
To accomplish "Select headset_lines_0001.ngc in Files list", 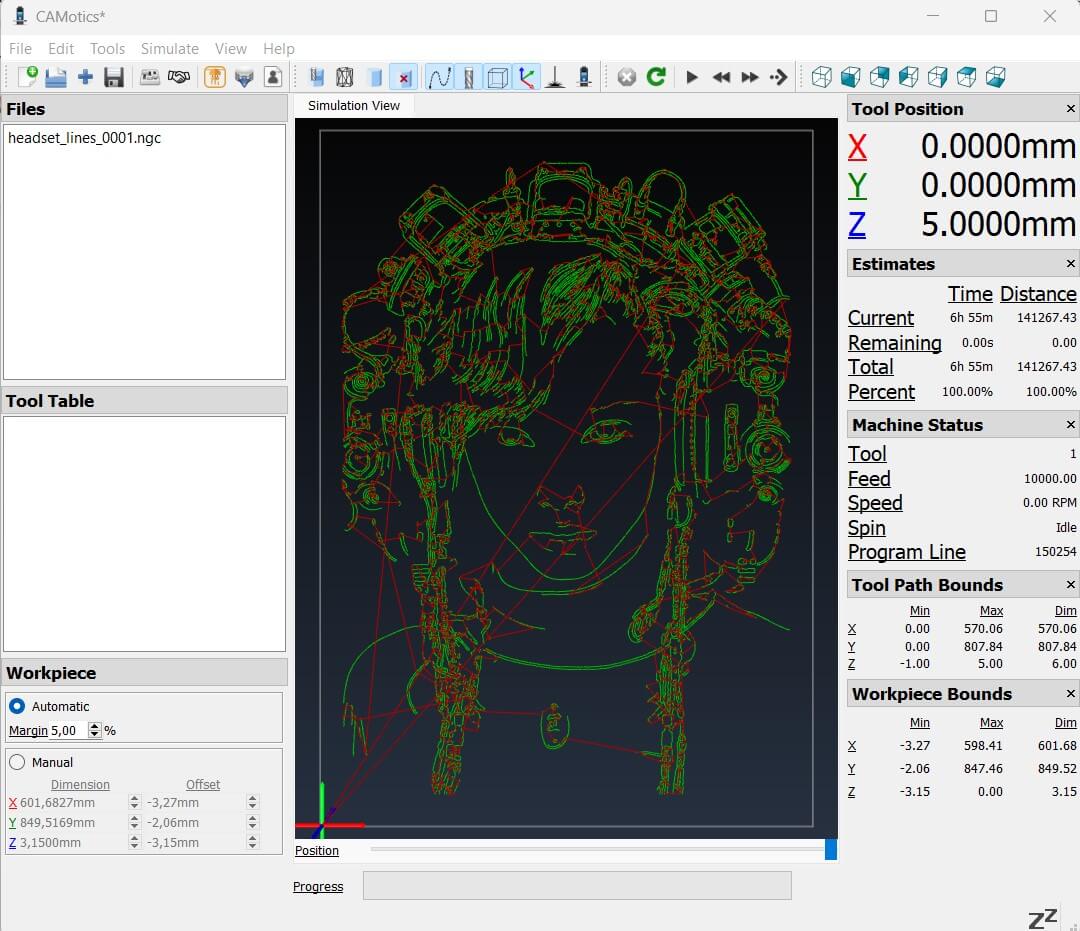I will coord(84,138).
